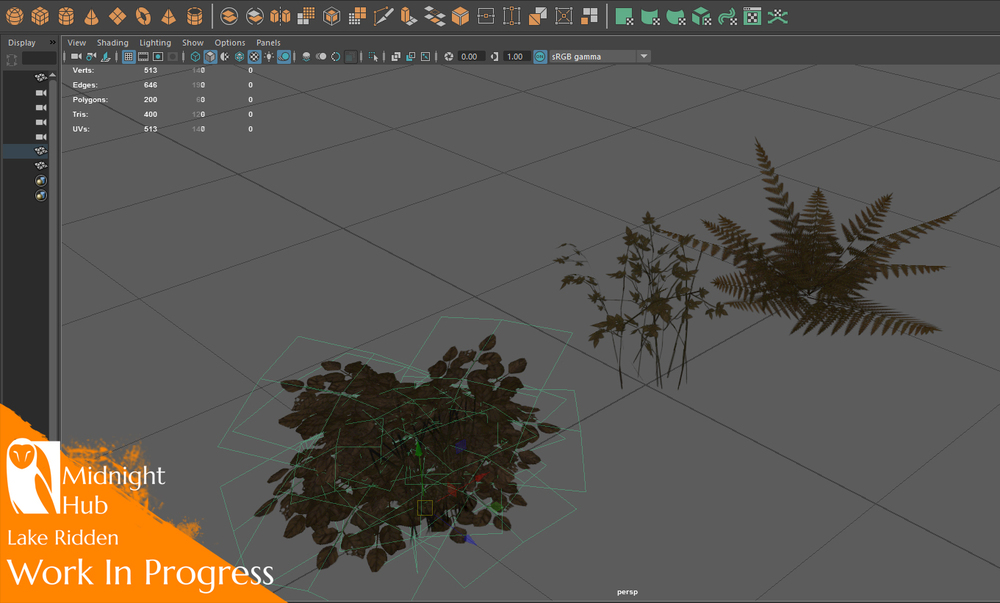Open the Shading menu
The height and width of the screenshot is (603, 1000).
pos(112,43)
